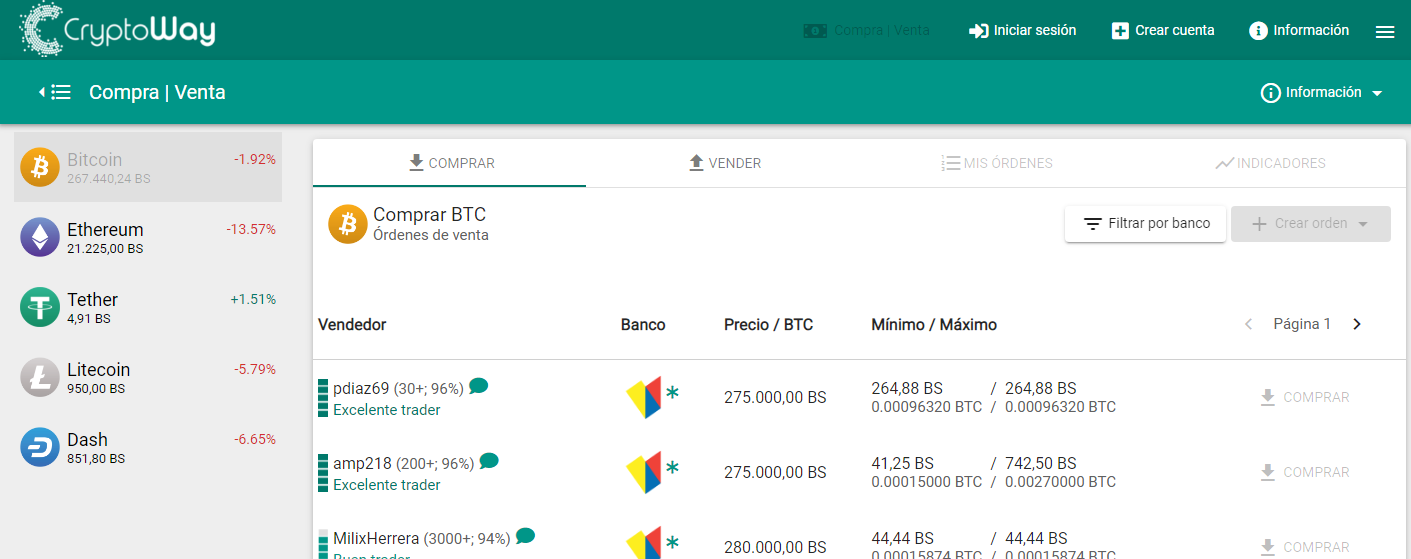This screenshot has height=559, width=1411.
Task: Click the -13.57% Ethereum change value
Action: [x=251, y=229]
